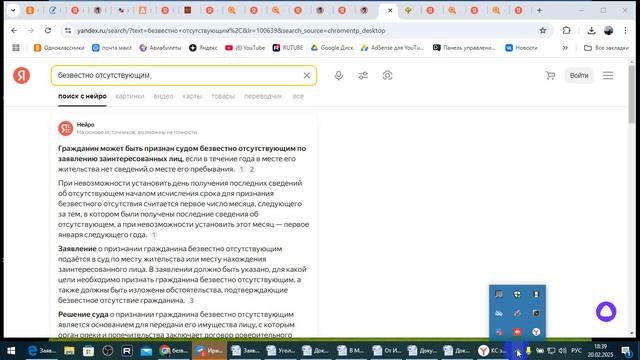Open search filter settings icon
The image size is (640, 360).
coord(363,76)
